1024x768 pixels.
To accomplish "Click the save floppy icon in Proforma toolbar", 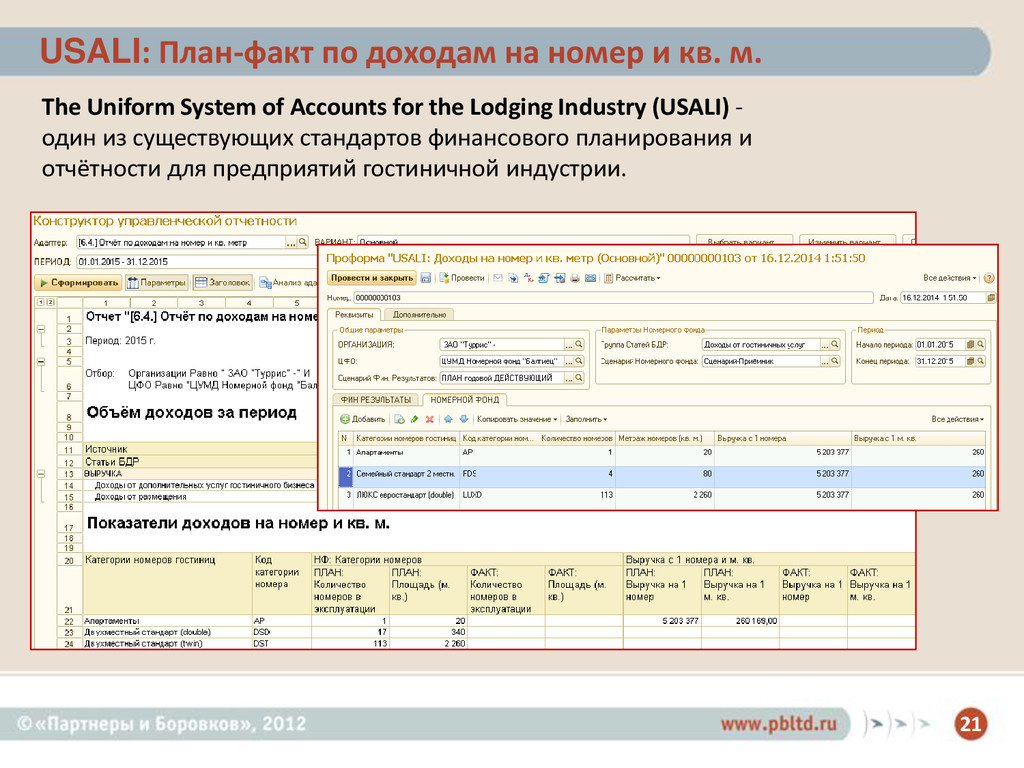I will point(426,278).
